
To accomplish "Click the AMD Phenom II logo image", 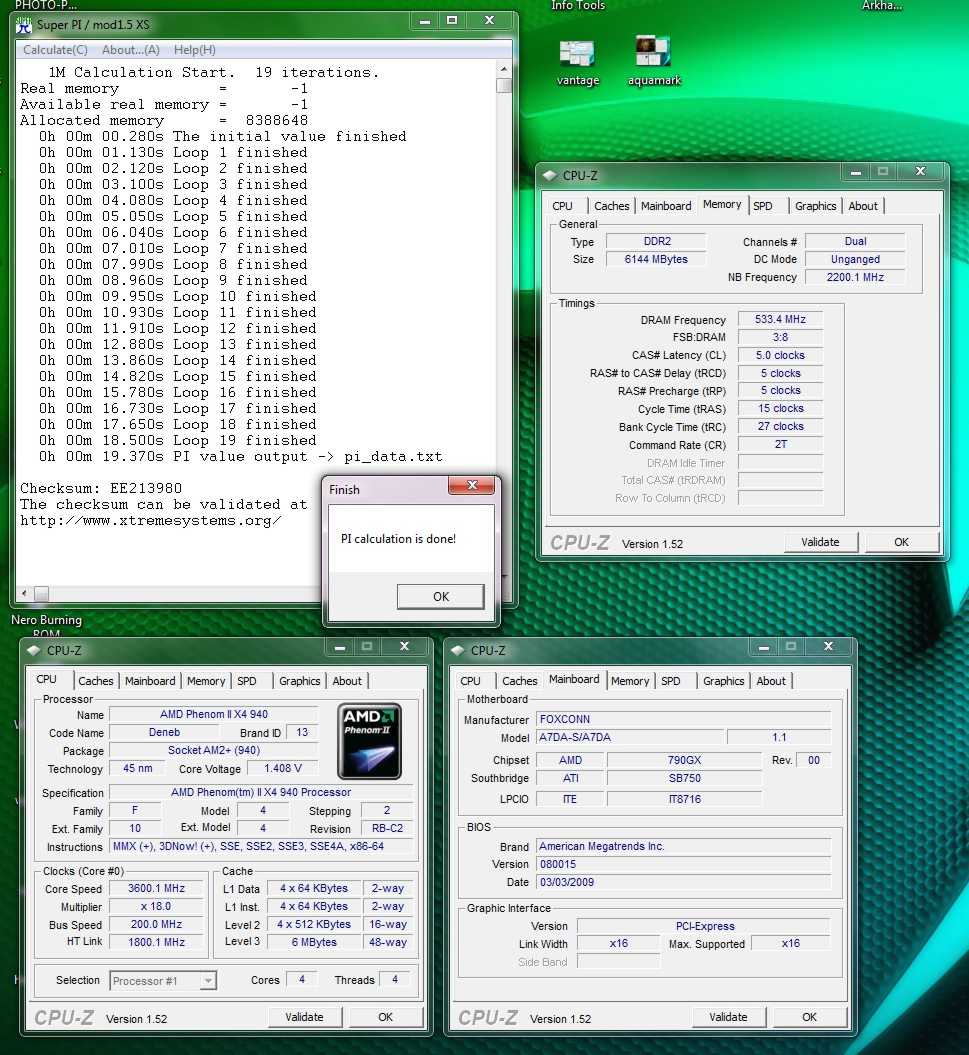I will coord(369,741).
